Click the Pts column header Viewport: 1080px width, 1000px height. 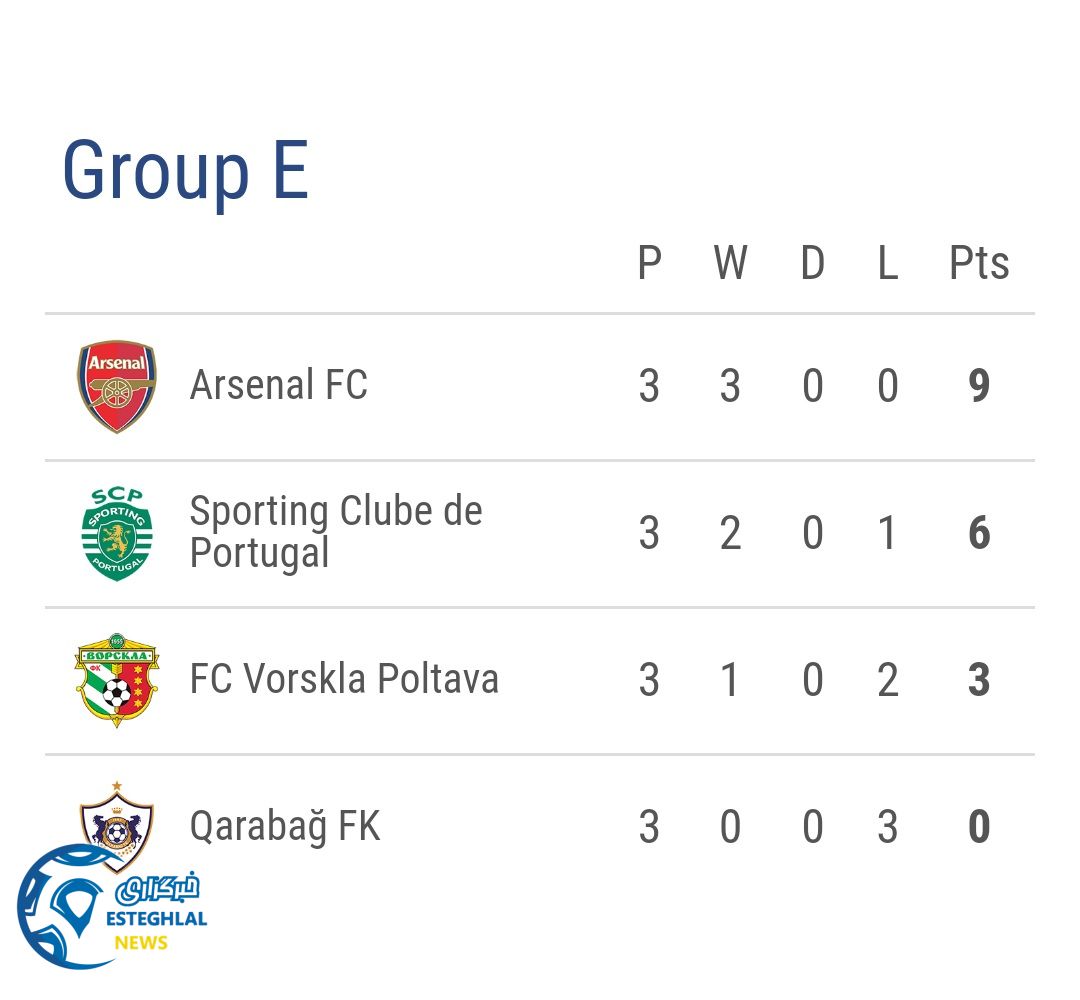click(979, 264)
